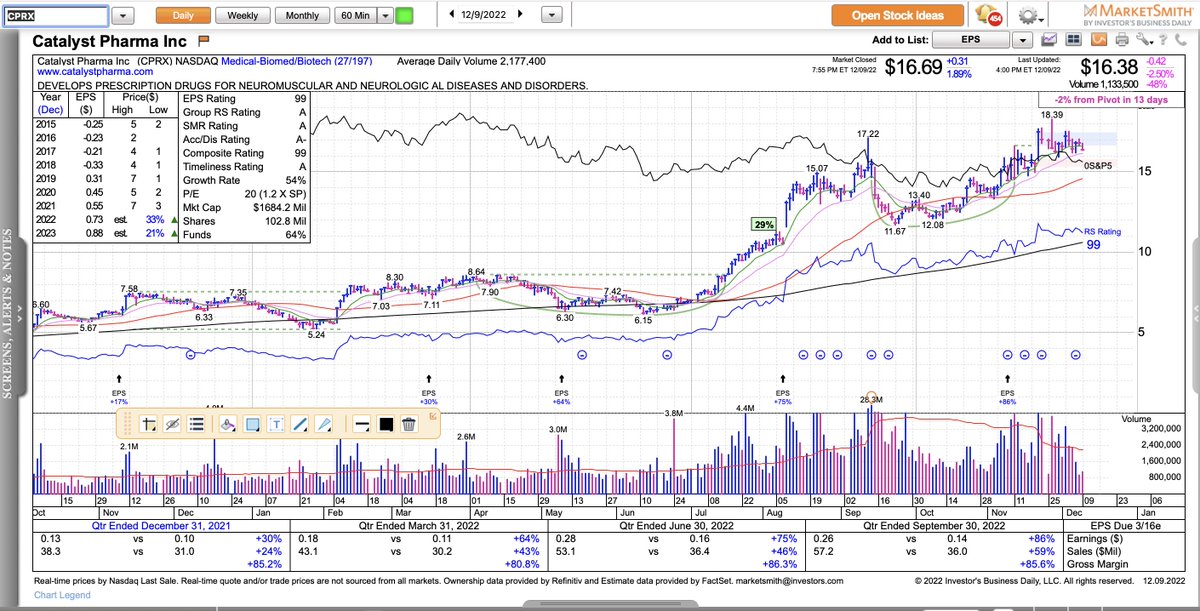The height and width of the screenshot is (611, 1200).
Task: Click the chart view icon next to EPS list
Action: pos(1050,41)
